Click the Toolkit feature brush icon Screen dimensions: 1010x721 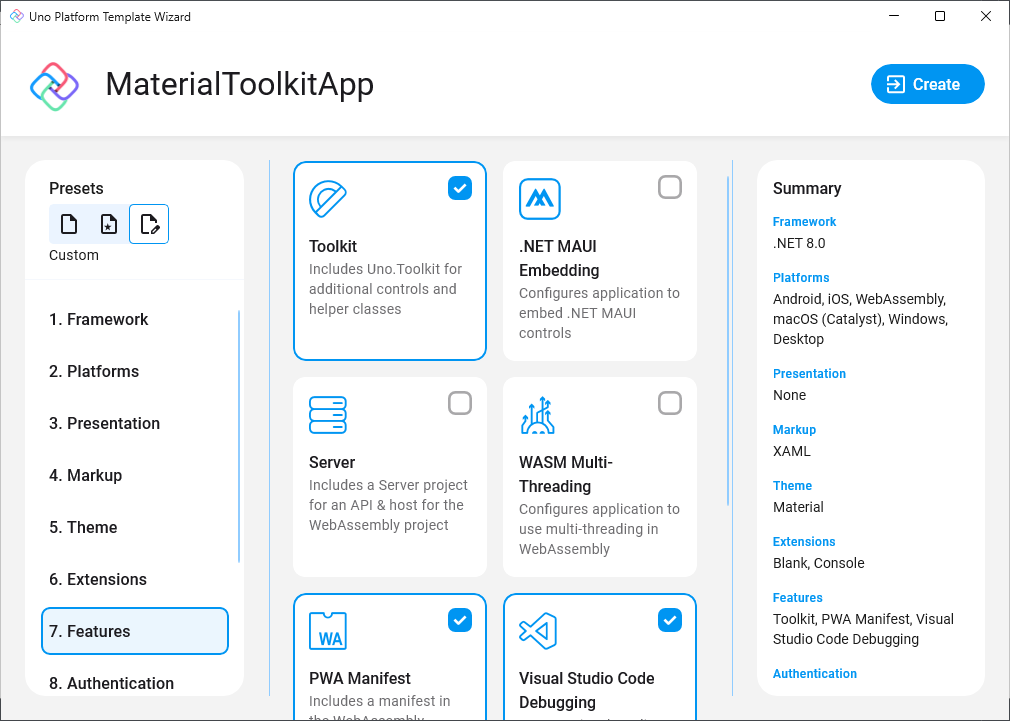point(330,198)
